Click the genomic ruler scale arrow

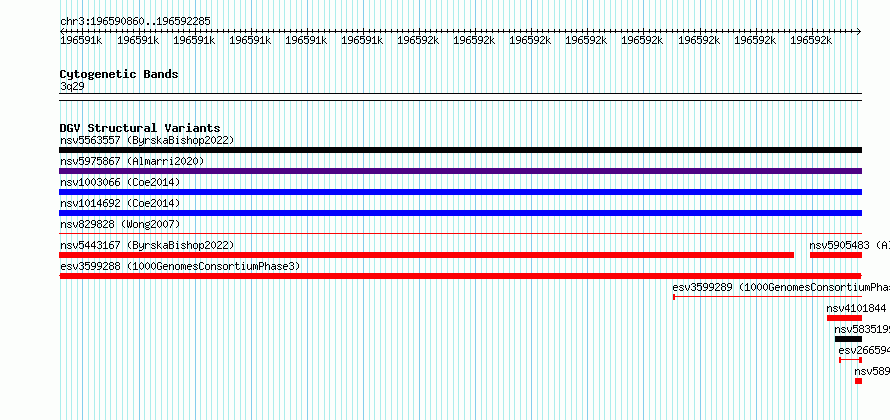460,31
